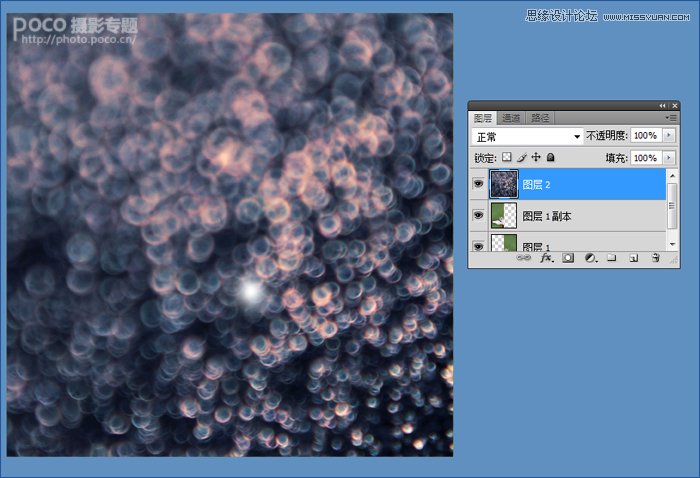Delete layer with the trash icon
The width and height of the screenshot is (700, 478).
pyautogui.click(x=655, y=258)
